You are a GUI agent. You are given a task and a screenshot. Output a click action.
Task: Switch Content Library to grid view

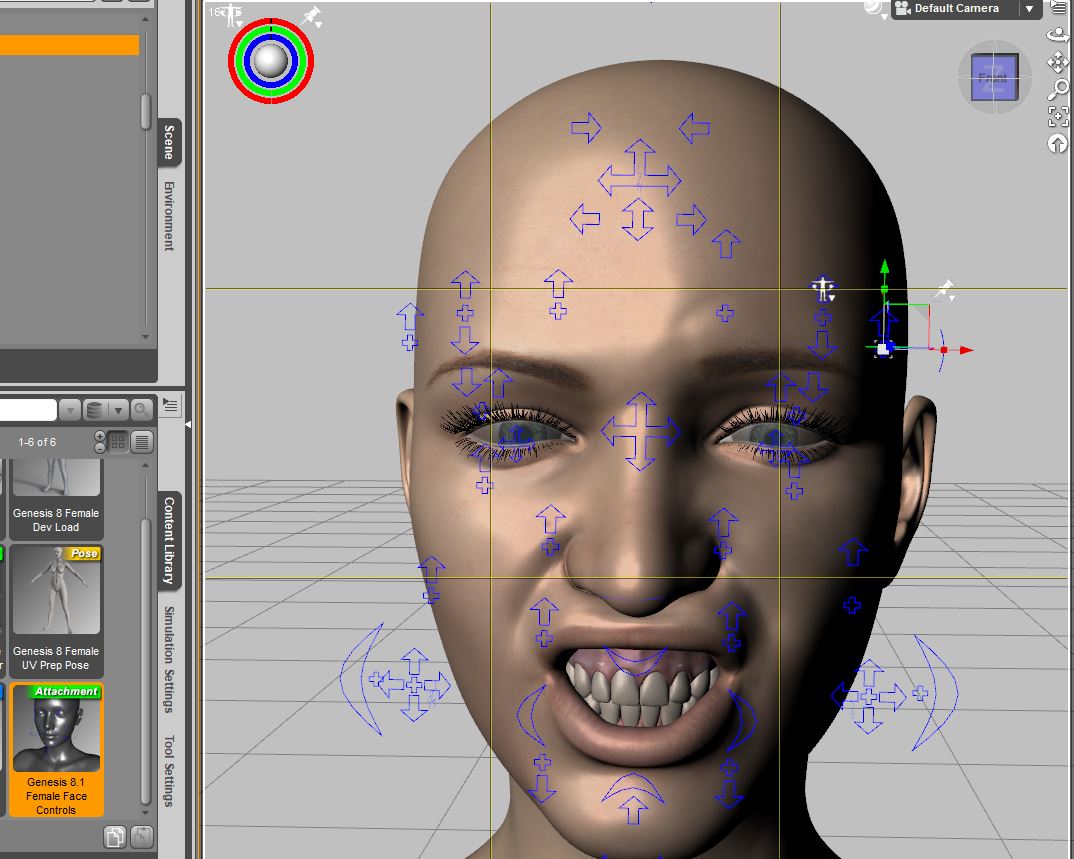click(118, 442)
